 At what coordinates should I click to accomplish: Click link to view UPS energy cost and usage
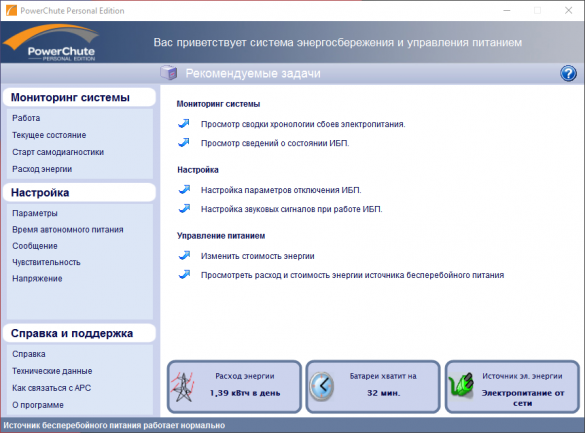click(x=352, y=275)
